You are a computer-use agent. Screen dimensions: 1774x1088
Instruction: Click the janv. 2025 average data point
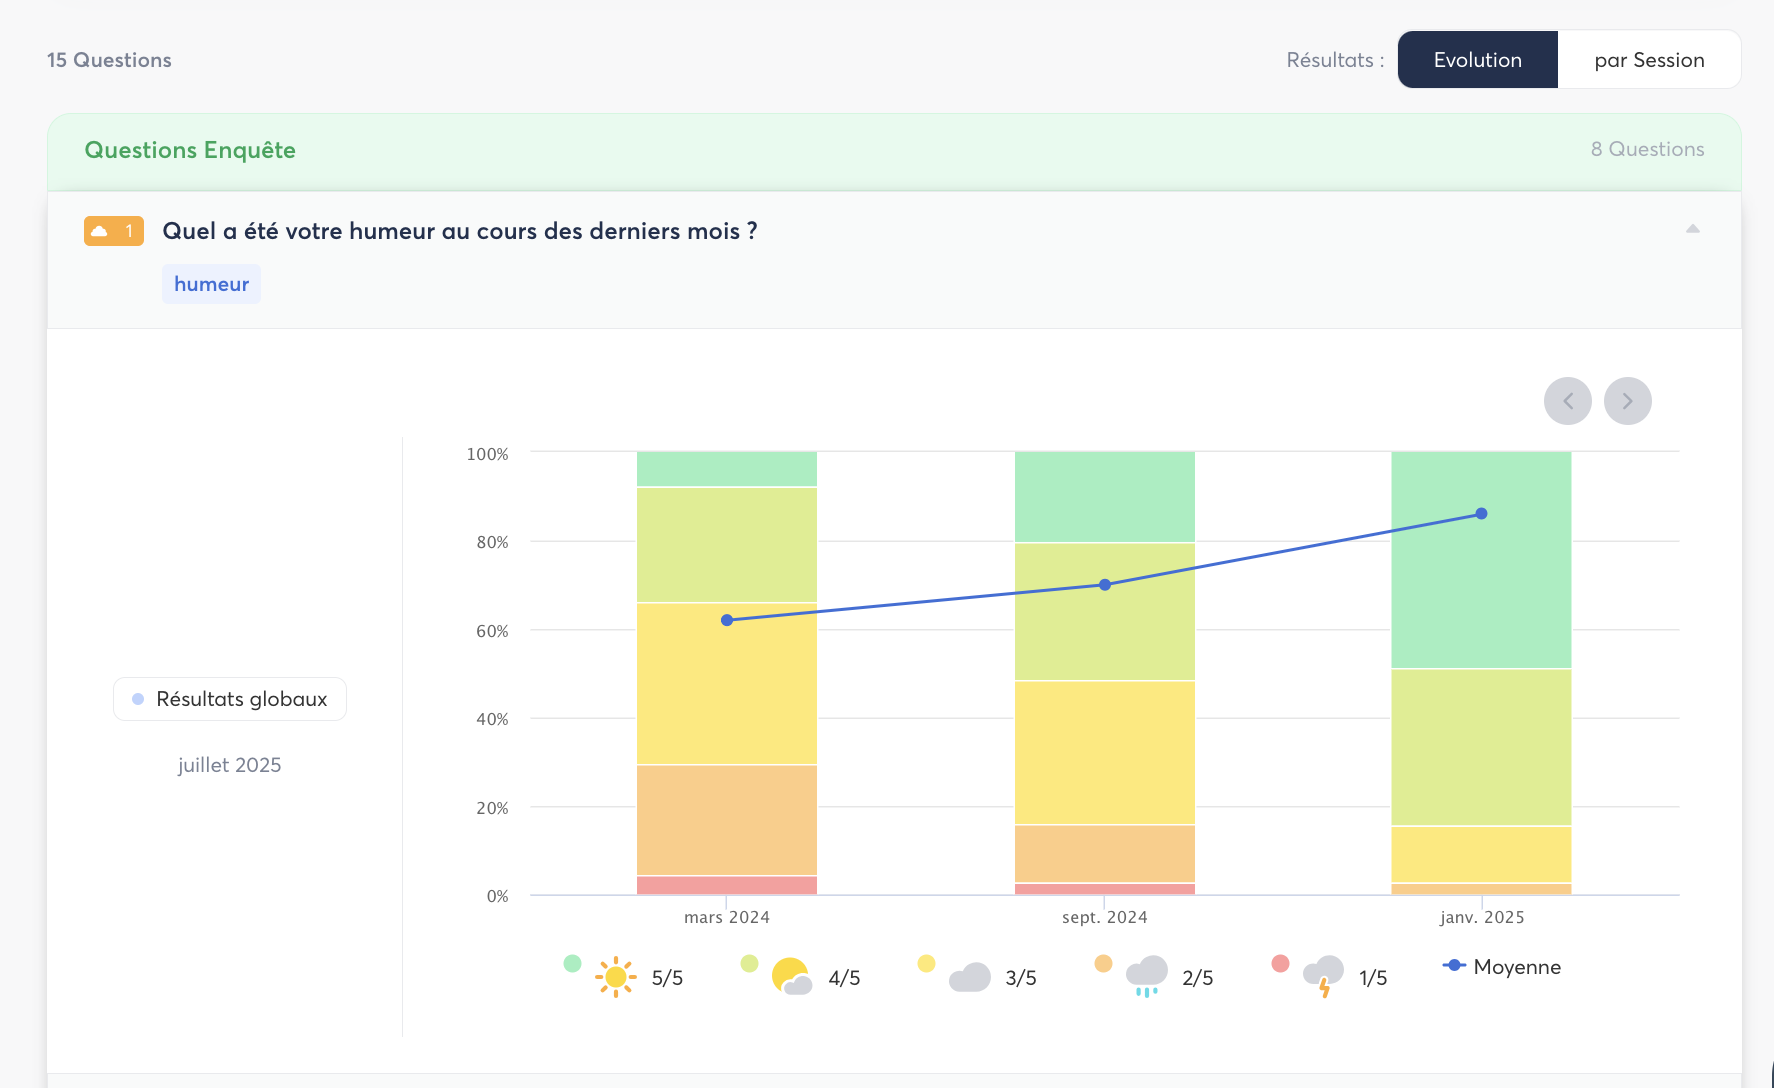pyautogui.click(x=1481, y=514)
